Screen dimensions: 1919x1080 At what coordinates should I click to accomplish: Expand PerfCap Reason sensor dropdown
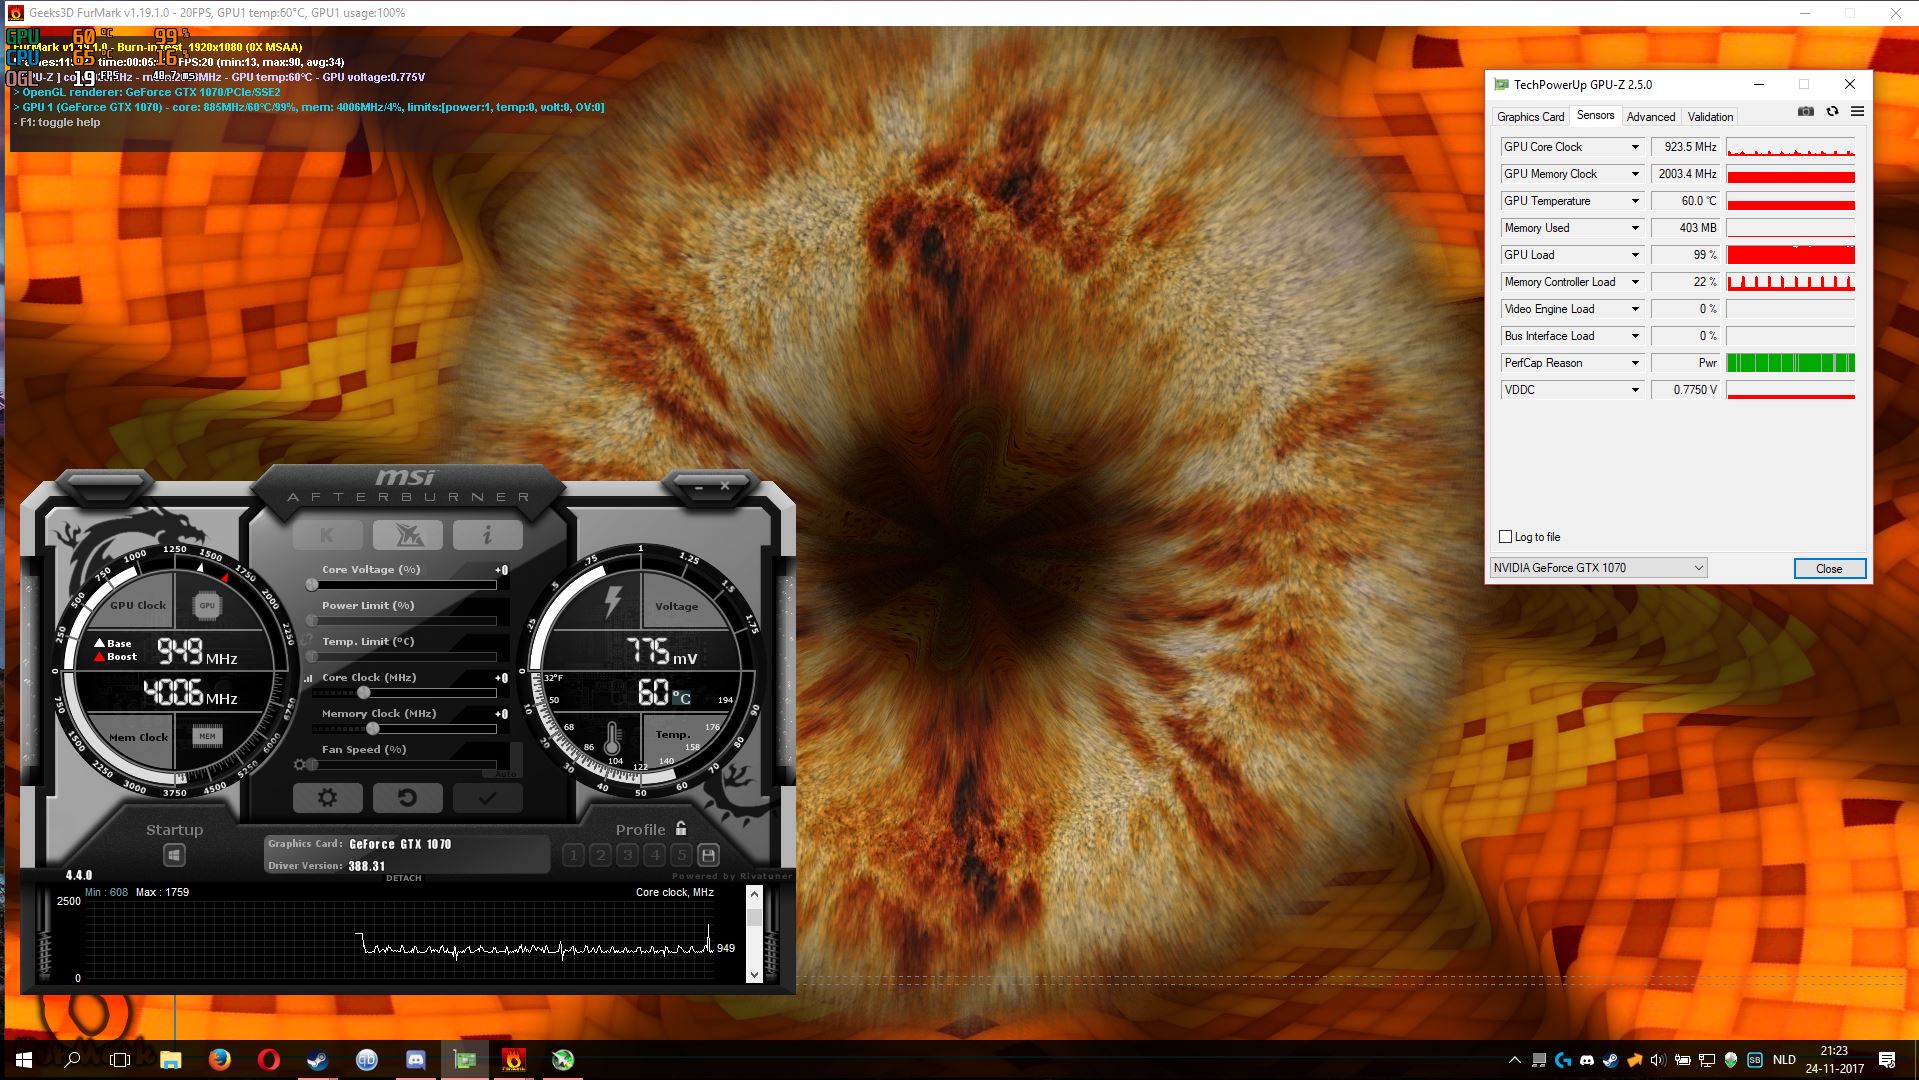point(1635,363)
